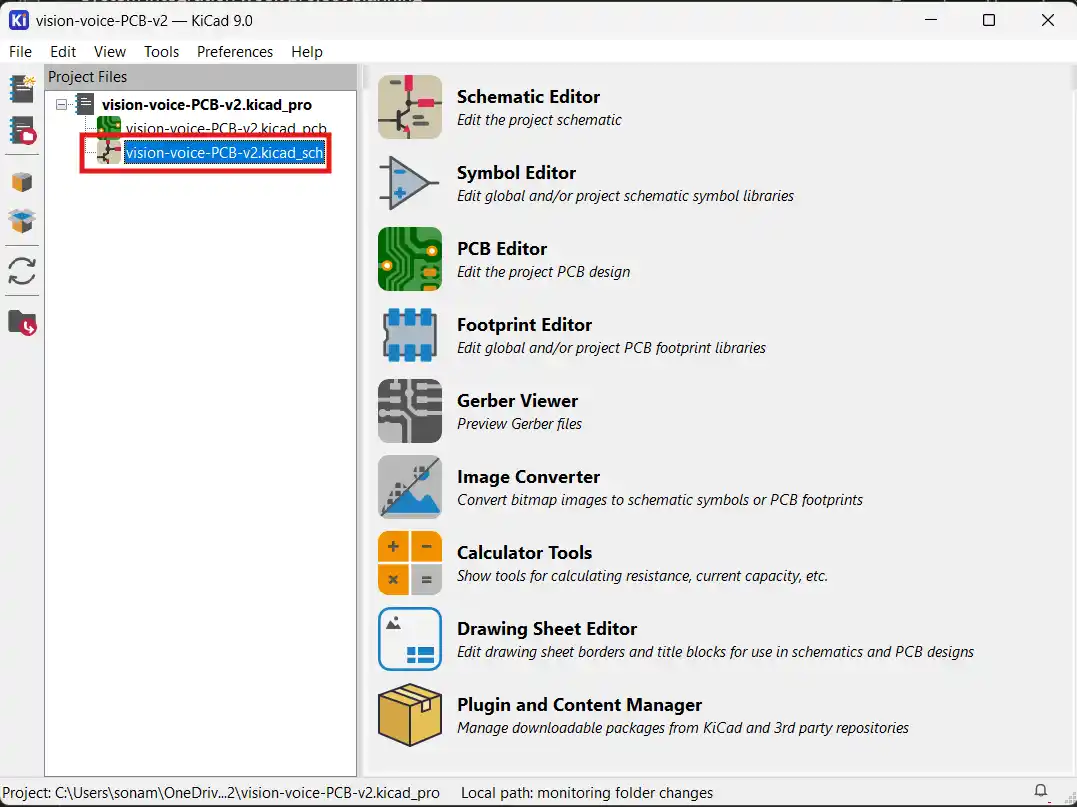Minimize the KiCad window
The image size is (1077, 807).
[931, 20]
